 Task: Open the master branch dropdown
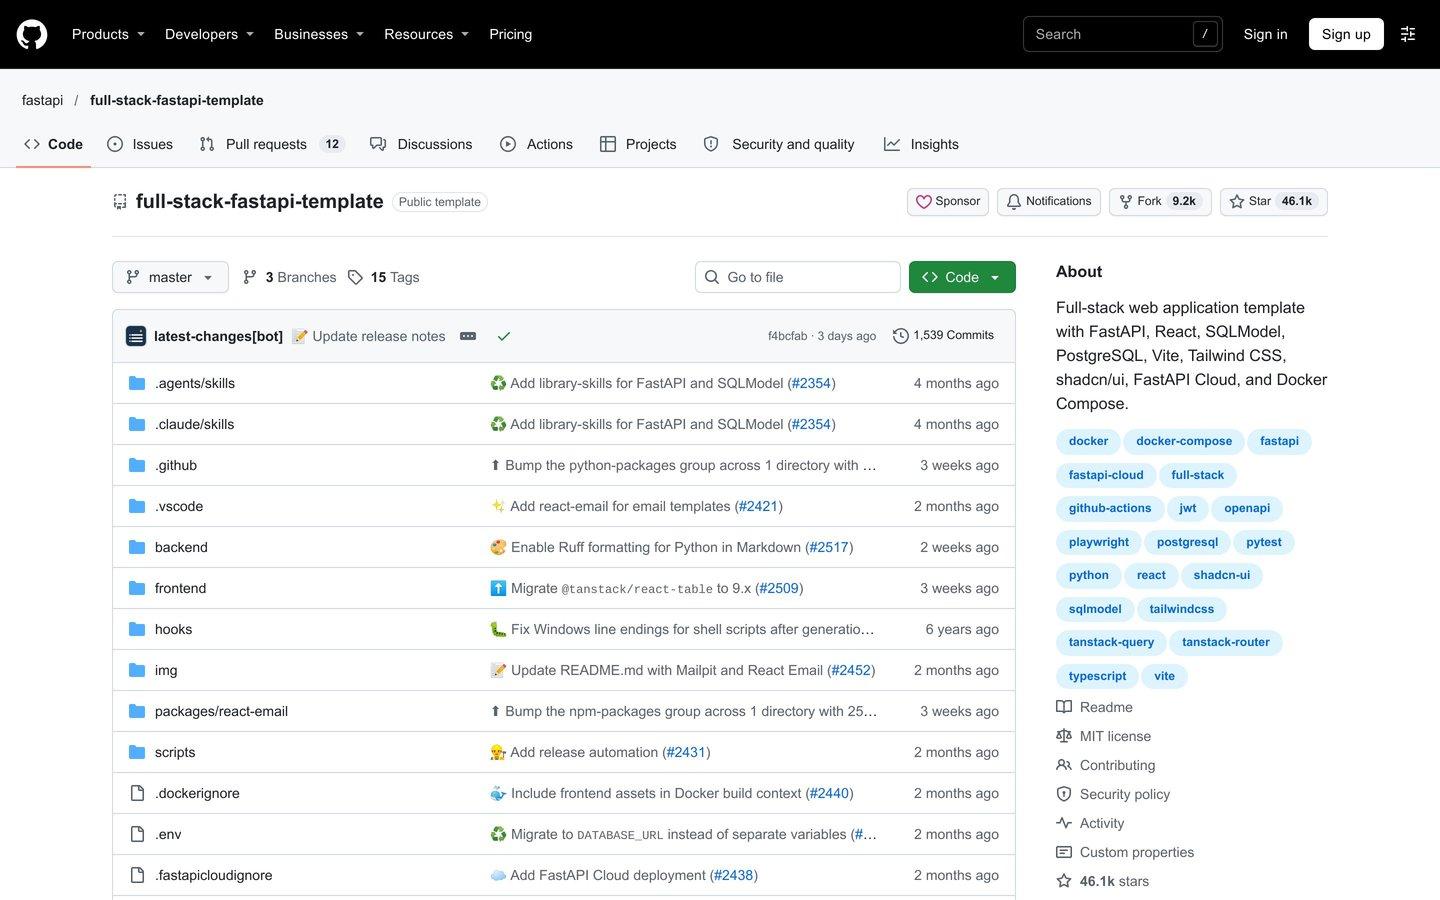click(170, 277)
